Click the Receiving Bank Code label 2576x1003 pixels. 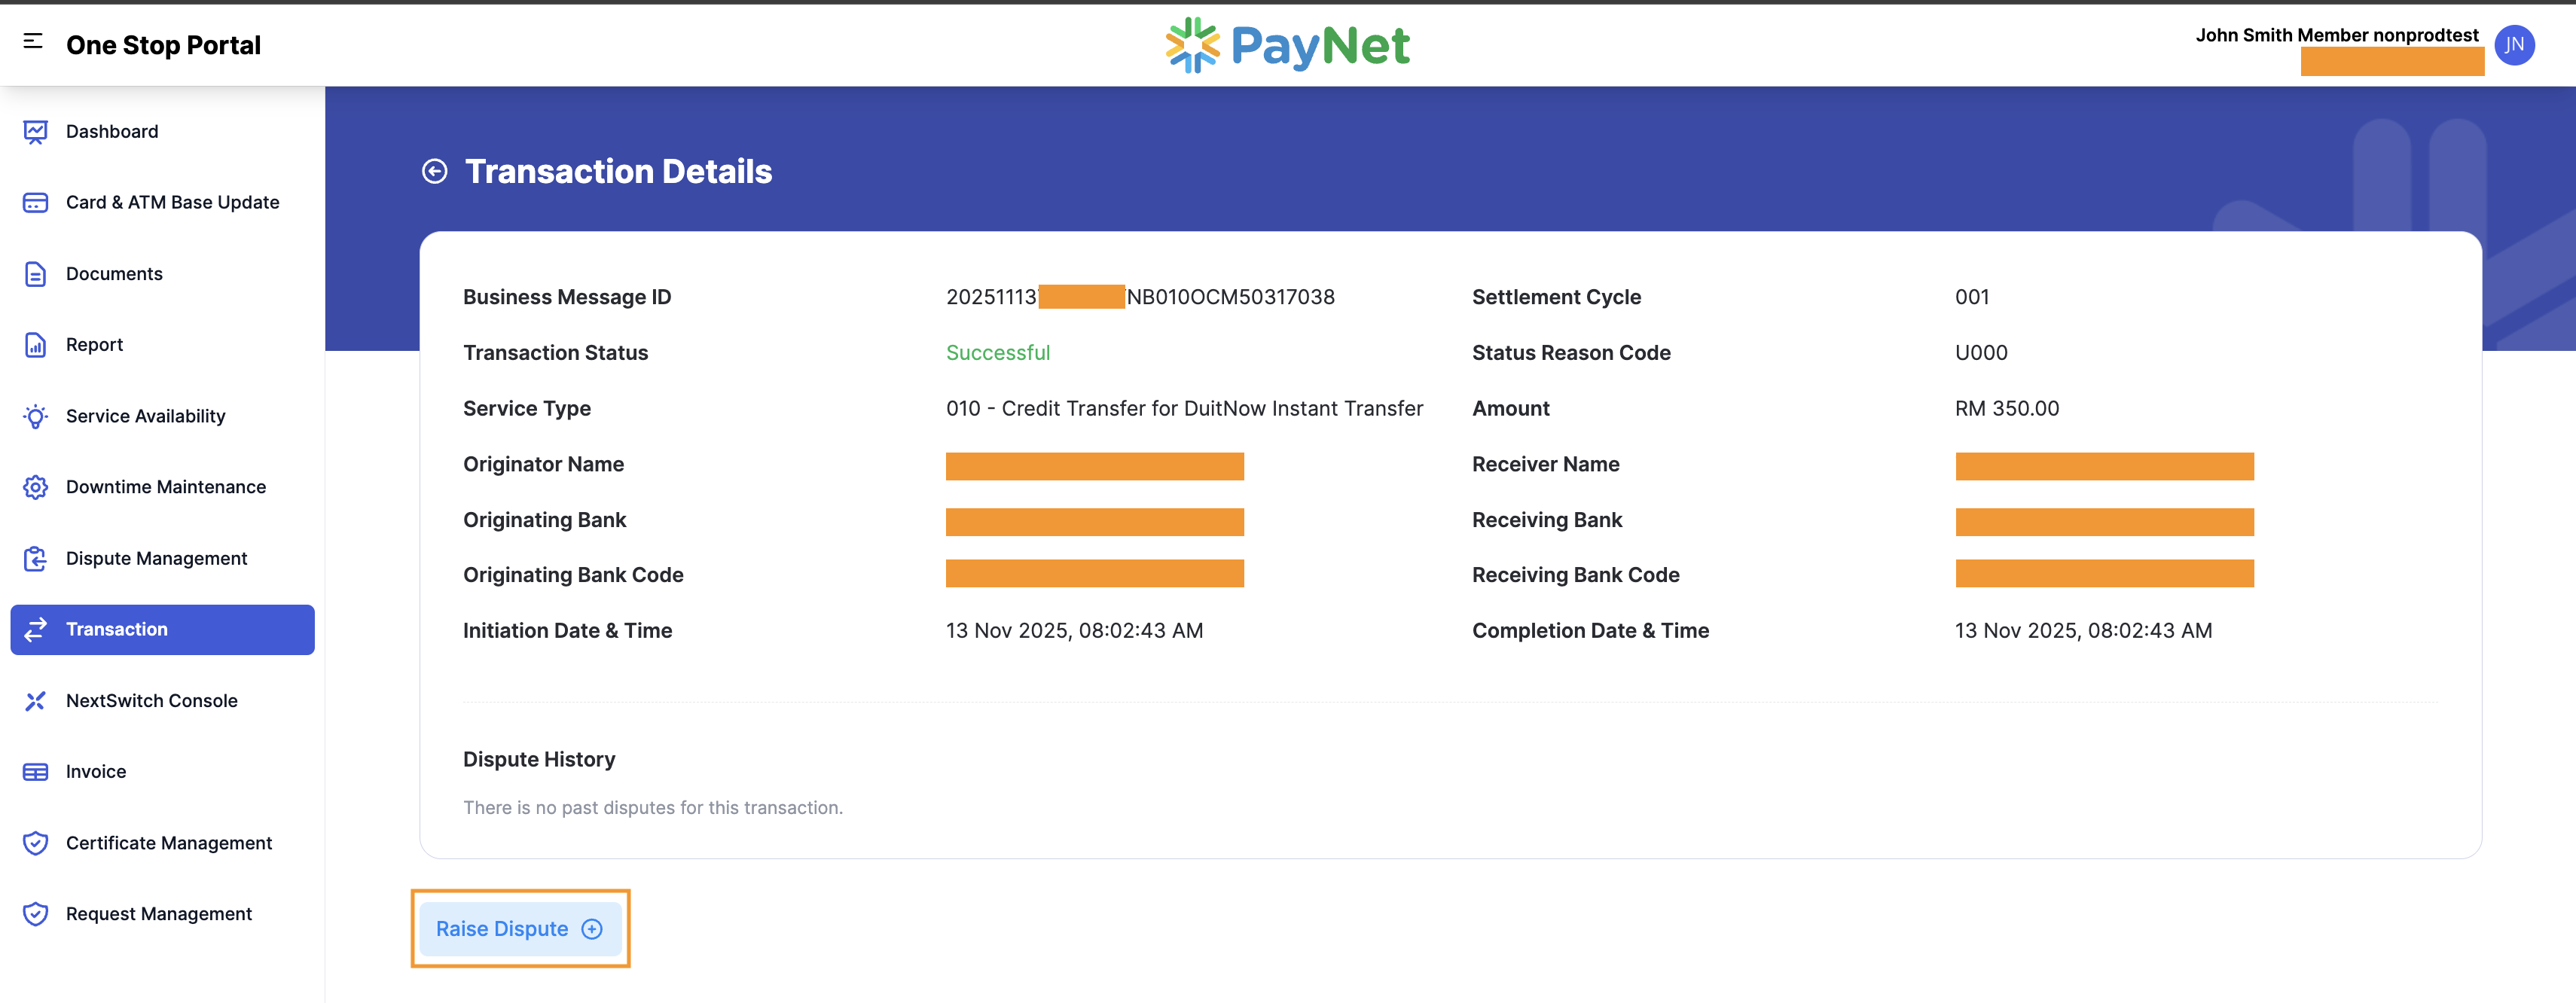point(1575,575)
